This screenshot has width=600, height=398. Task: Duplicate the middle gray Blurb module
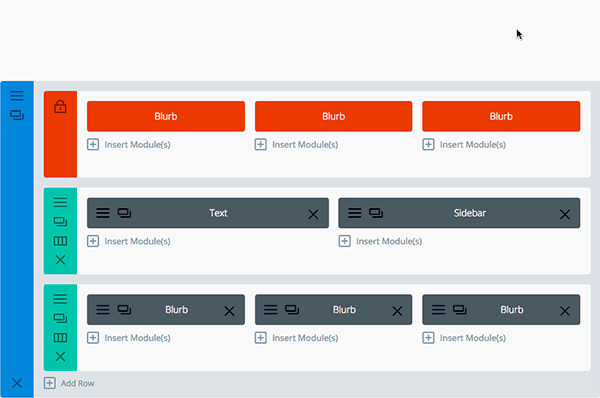292,310
